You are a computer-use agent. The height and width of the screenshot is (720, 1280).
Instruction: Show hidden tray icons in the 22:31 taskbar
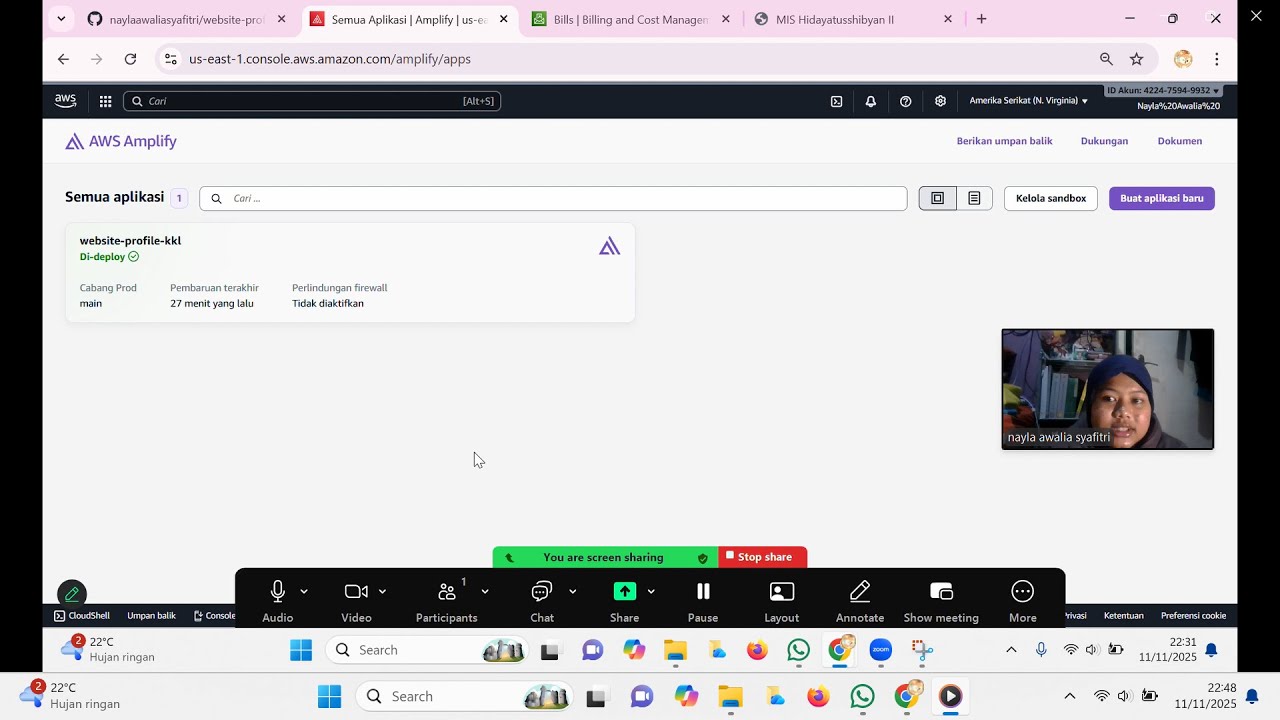coord(1011,650)
